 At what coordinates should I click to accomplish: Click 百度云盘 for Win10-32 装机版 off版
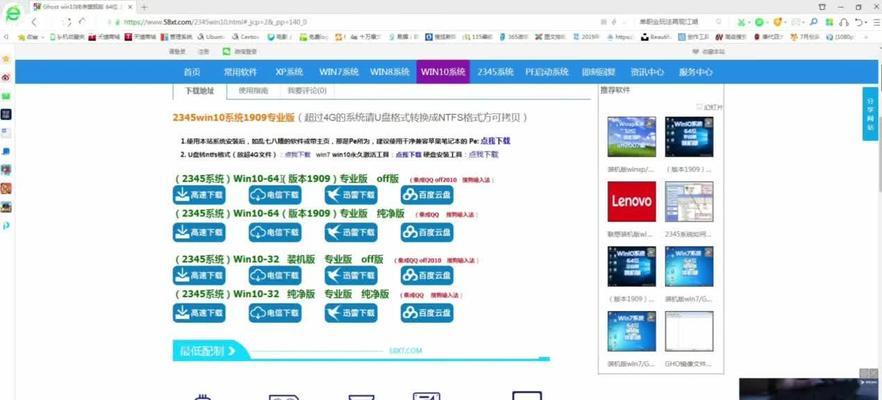(x=427, y=276)
